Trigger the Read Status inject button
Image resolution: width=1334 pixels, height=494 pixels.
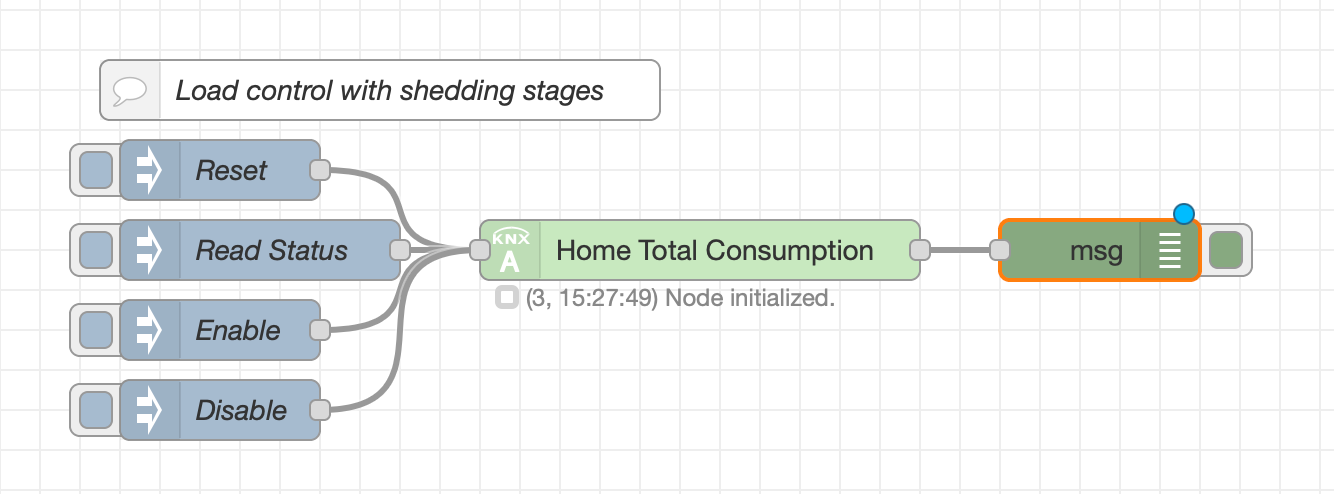pos(95,250)
